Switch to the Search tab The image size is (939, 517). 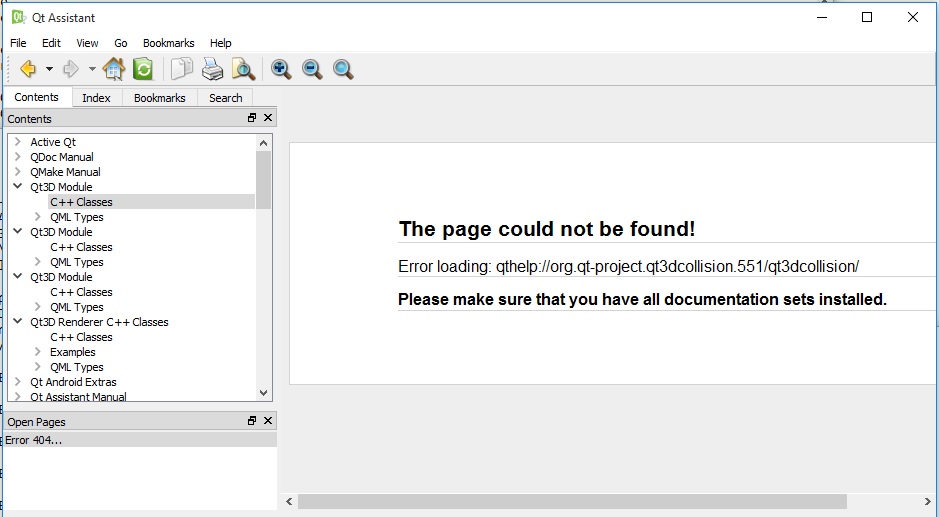225,98
